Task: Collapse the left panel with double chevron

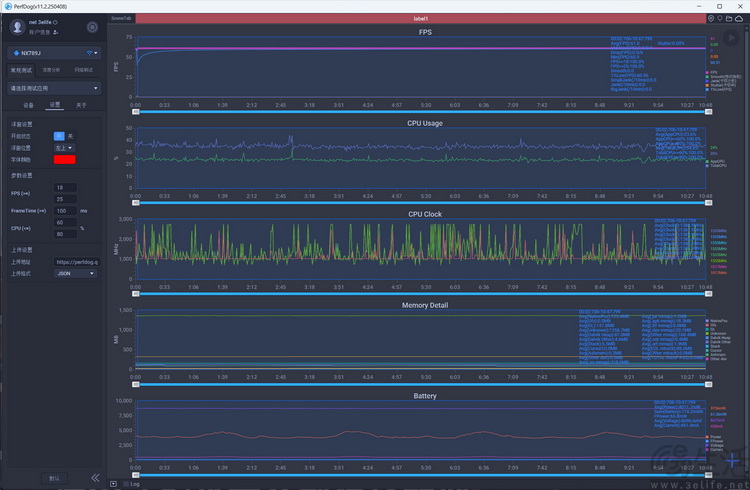Action: click(x=95, y=478)
